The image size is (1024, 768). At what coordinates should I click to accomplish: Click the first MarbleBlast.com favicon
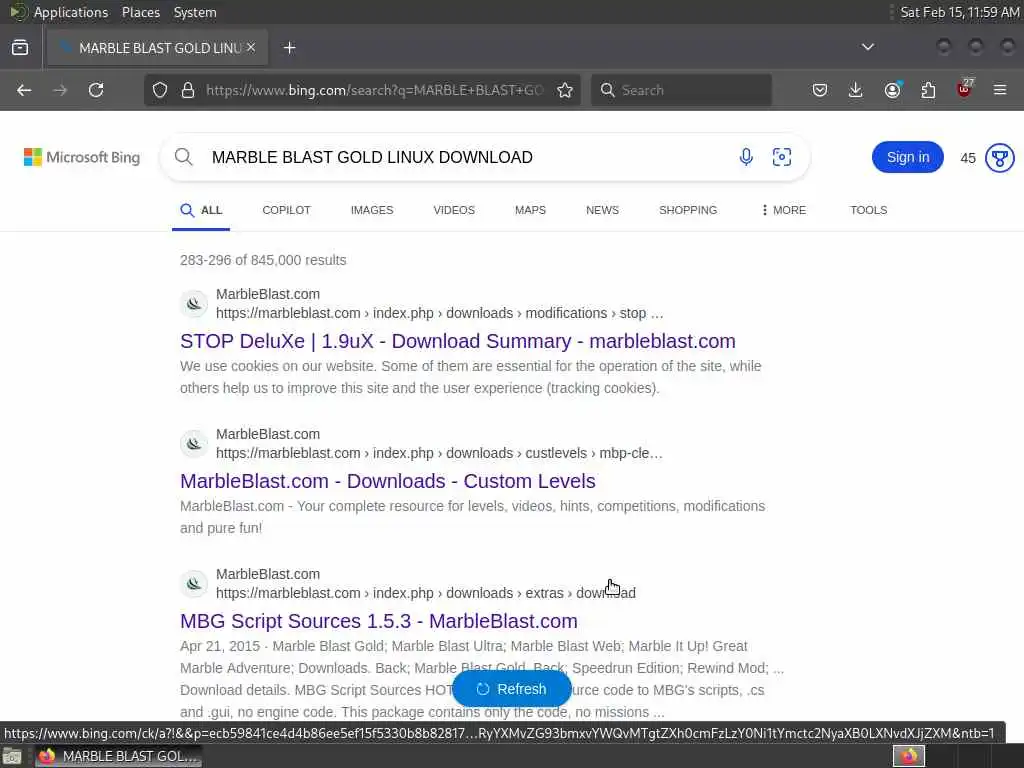pos(194,304)
